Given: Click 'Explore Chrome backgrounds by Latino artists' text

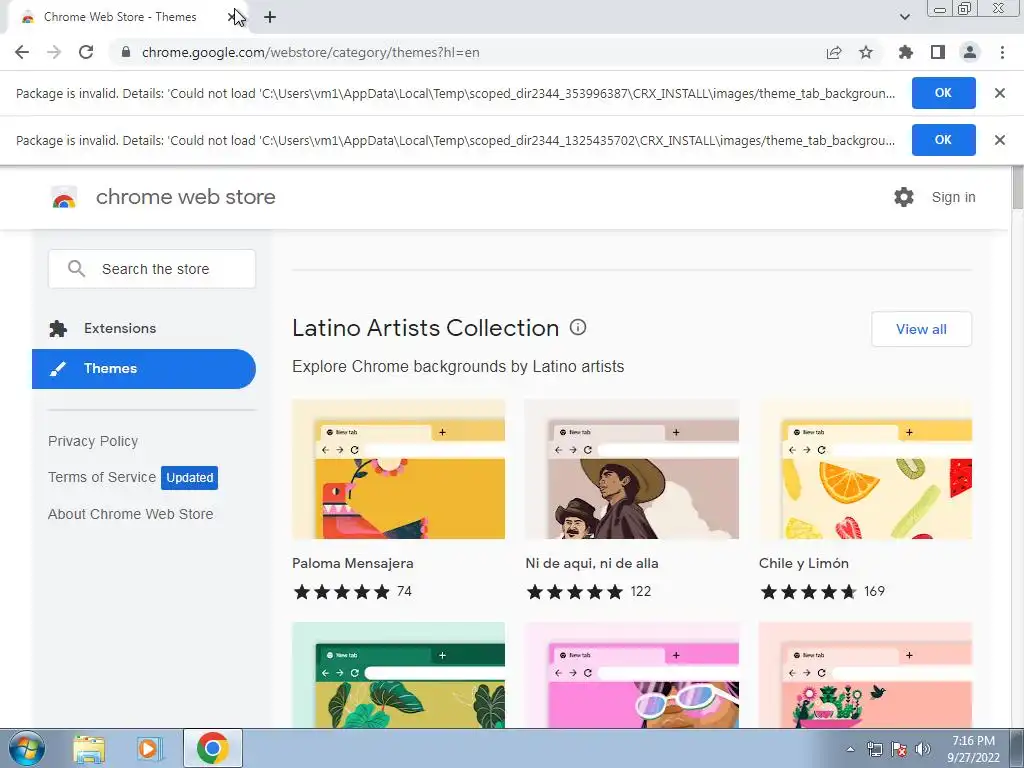Looking at the screenshot, I should coord(458,366).
